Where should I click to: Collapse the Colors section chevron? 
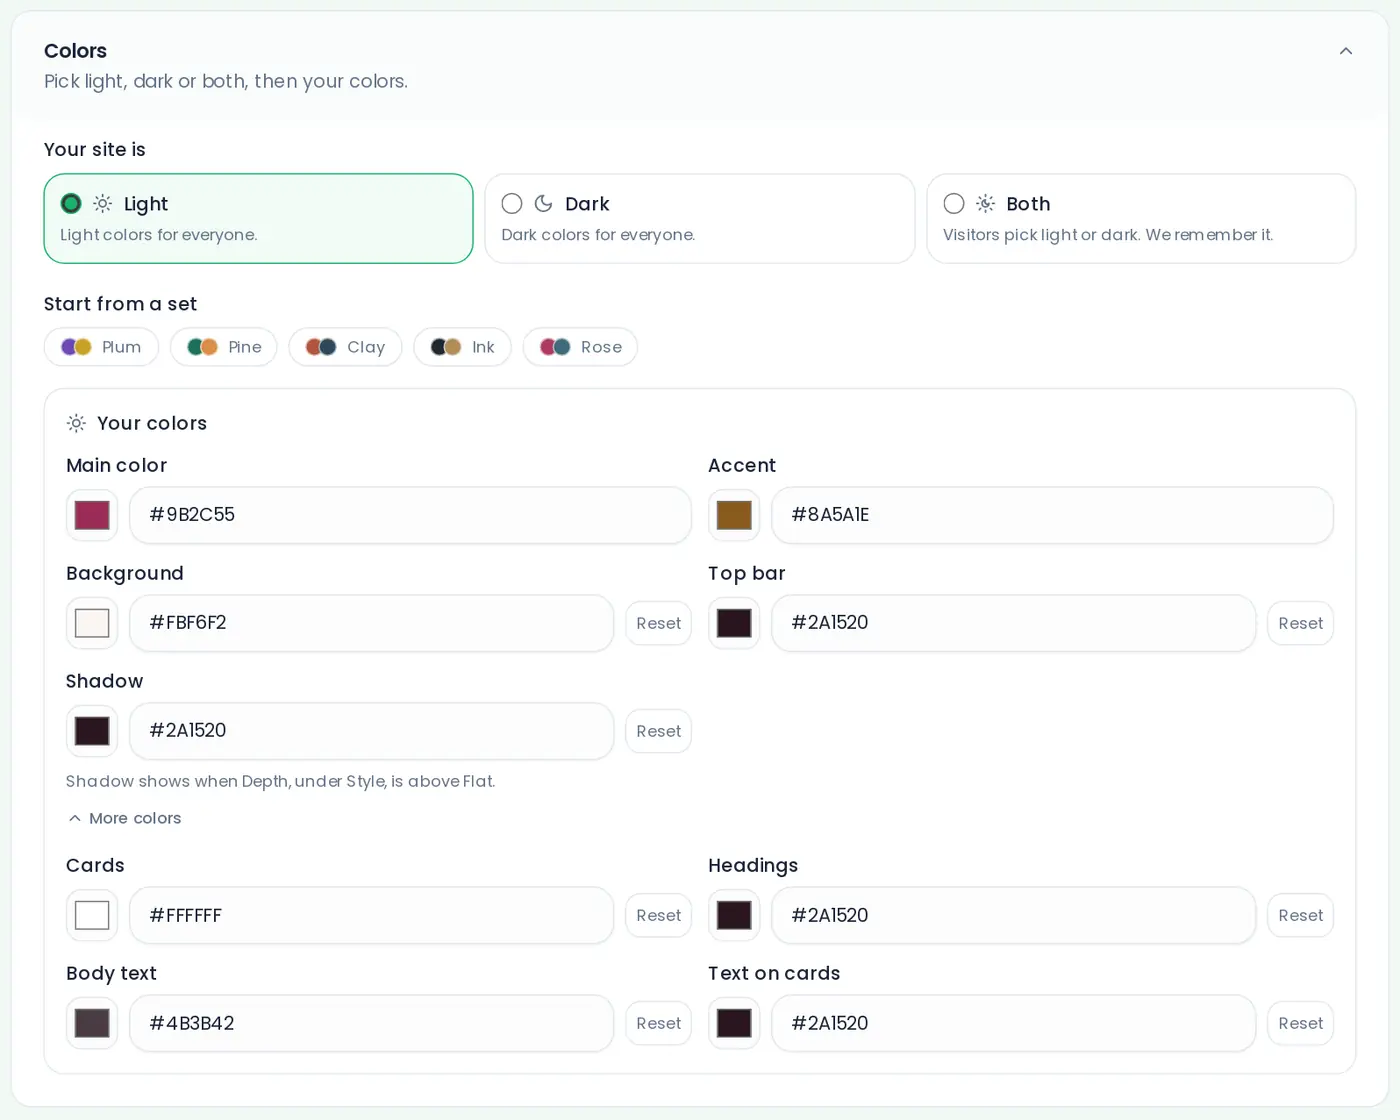click(1346, 51)
